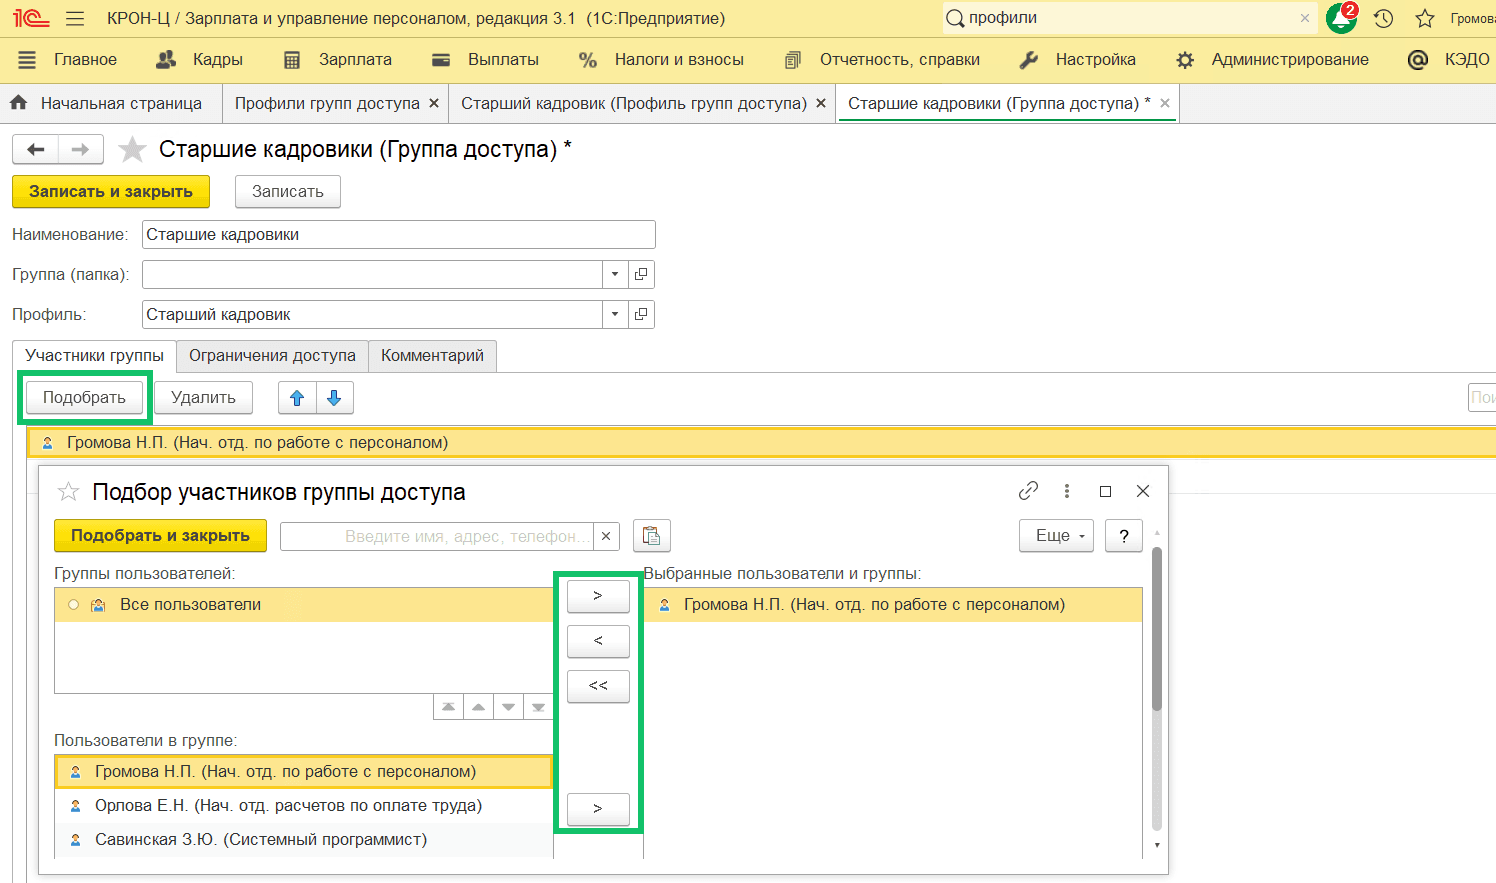Add form to favorites via star beside title

[x=132, y=150]
